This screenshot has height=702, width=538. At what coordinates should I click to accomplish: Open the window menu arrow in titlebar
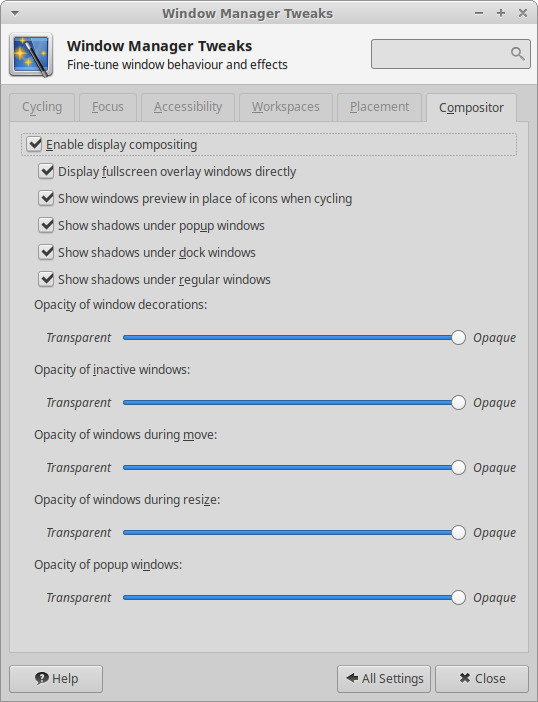tap(15, 13)
